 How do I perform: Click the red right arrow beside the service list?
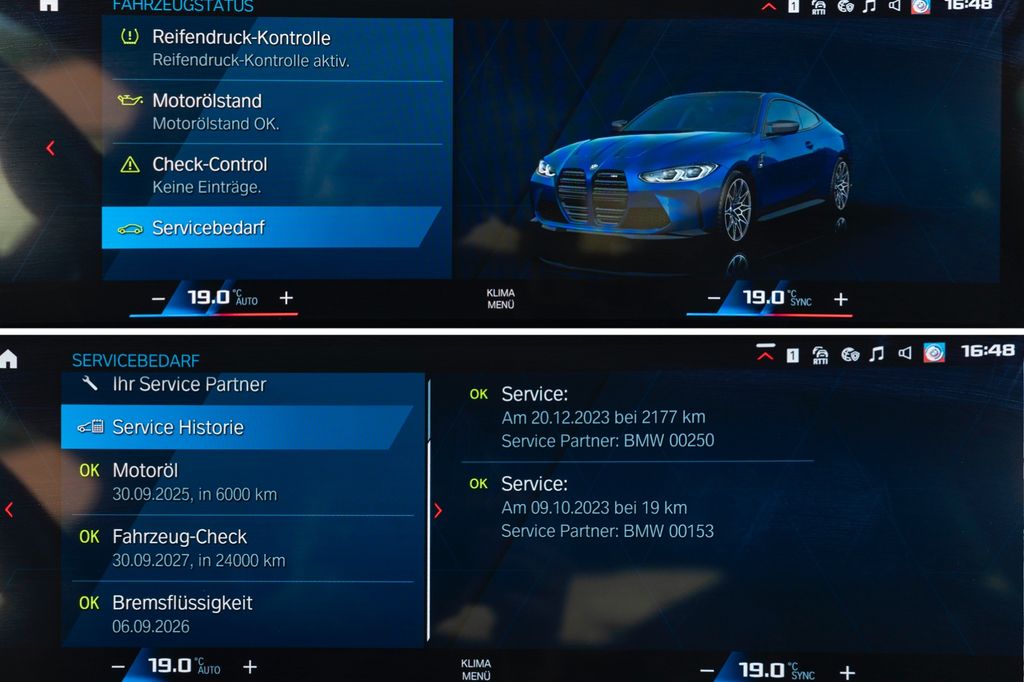tap(437, 510)
